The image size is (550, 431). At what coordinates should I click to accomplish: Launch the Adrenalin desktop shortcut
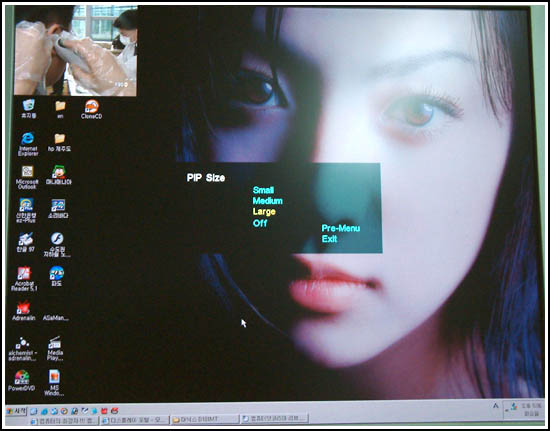(x=24, y=311)
